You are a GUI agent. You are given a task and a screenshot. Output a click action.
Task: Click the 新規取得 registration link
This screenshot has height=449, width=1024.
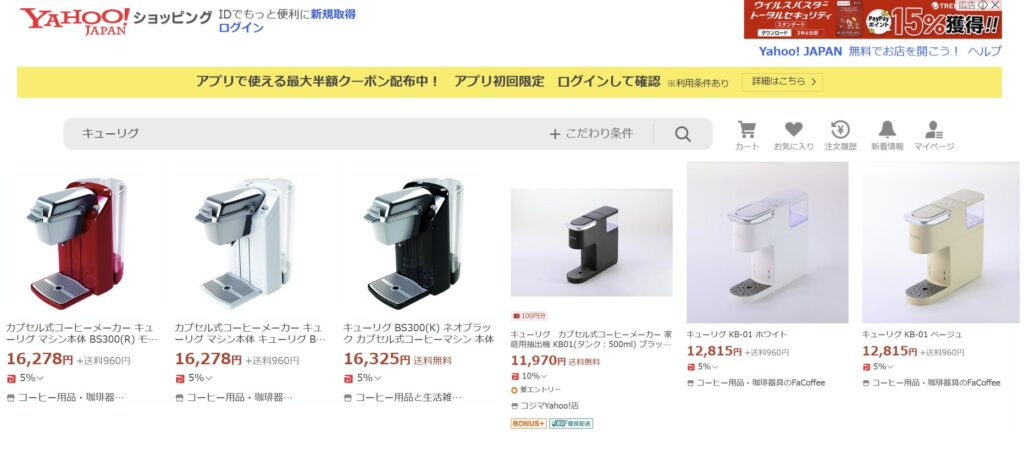click(x=333, y=14)
